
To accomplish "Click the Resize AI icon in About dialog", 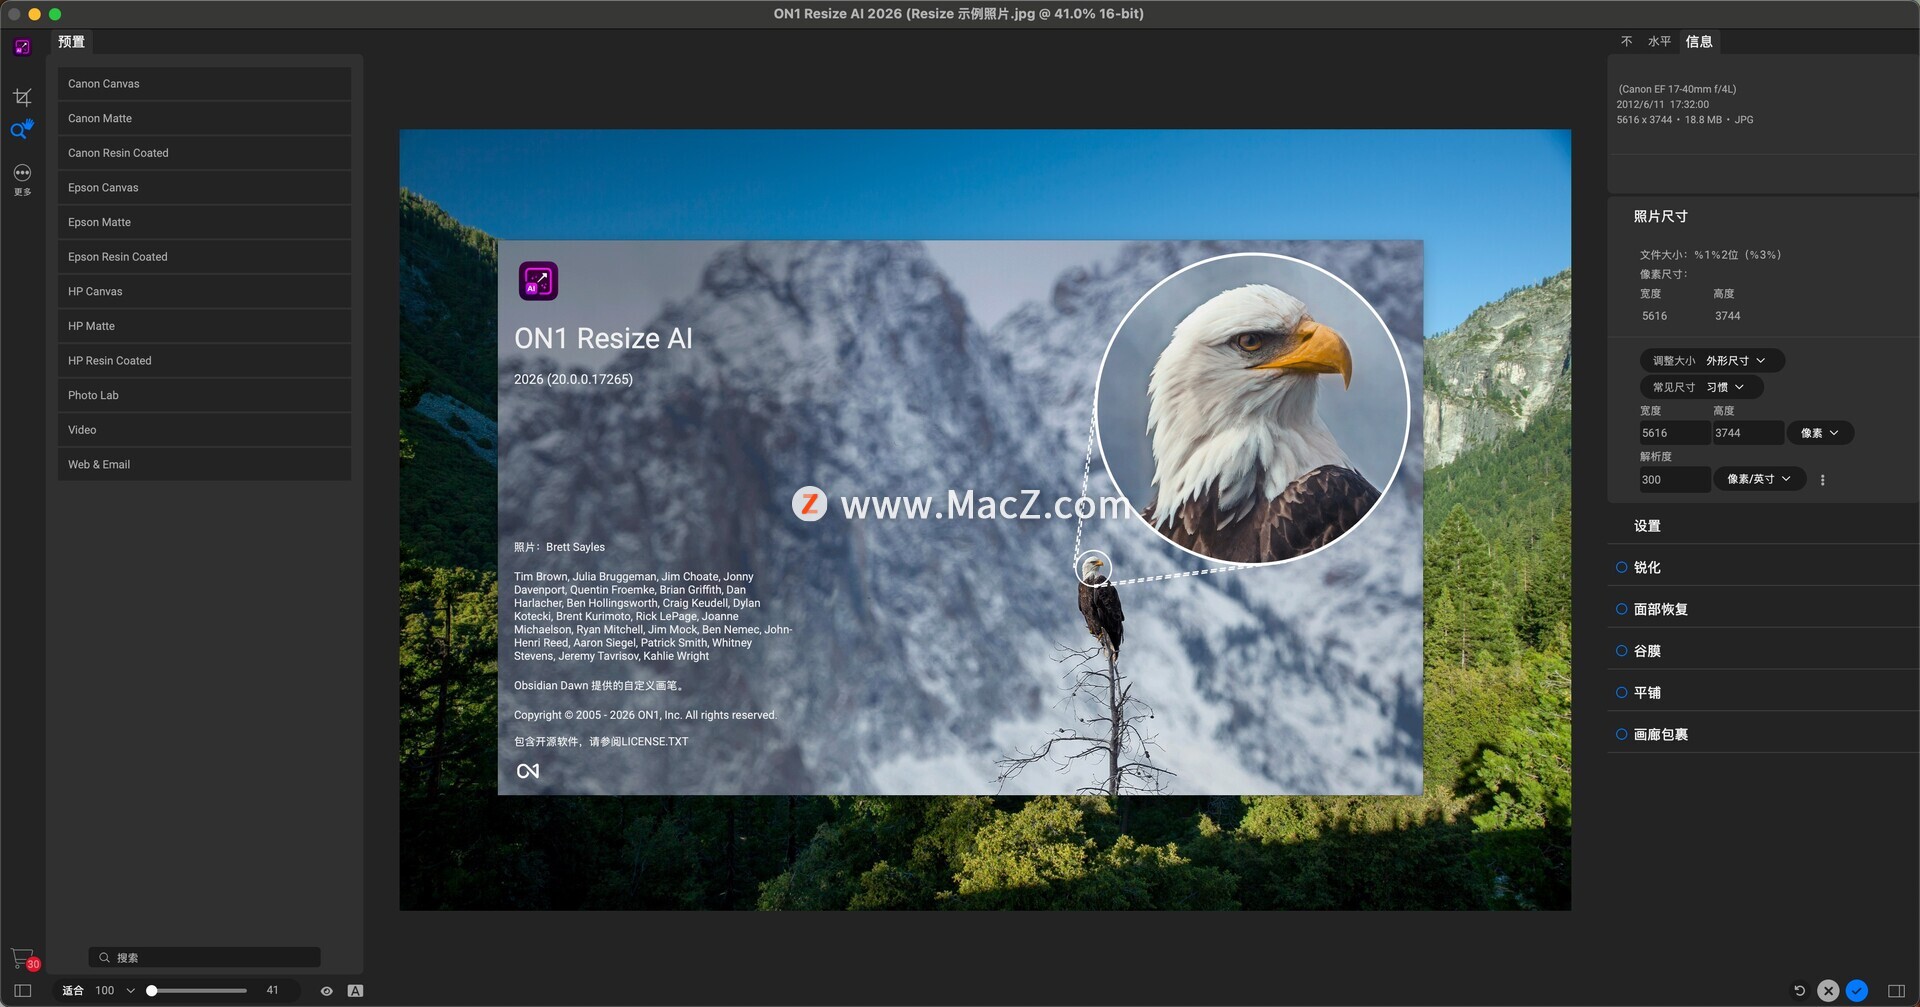I will pos(538,281).
